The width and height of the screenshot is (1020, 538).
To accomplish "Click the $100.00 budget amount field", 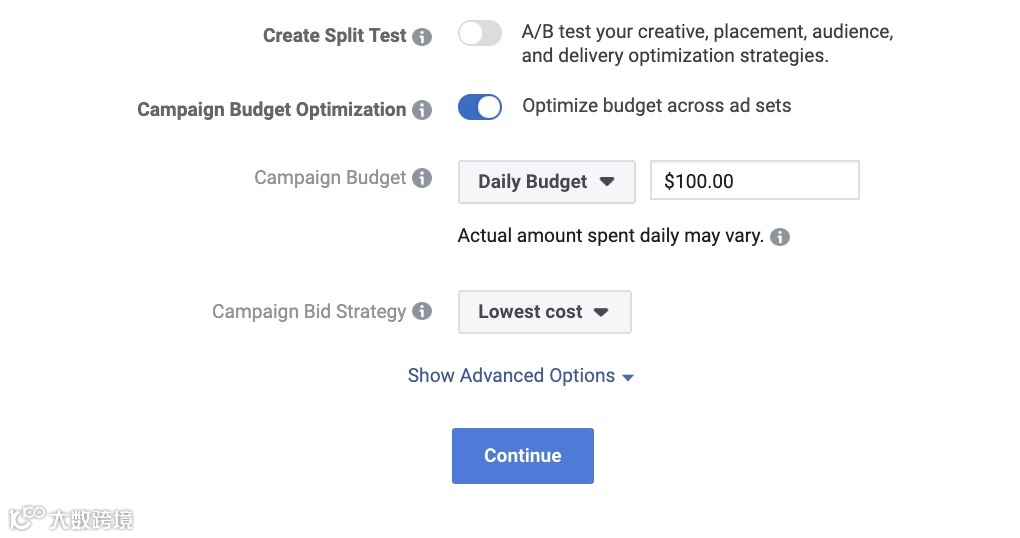I will (x=754, y=182).
